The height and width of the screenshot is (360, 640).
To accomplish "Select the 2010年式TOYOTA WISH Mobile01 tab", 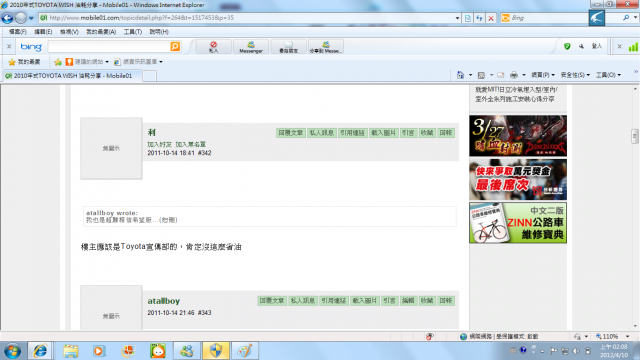I will (72, 76).
